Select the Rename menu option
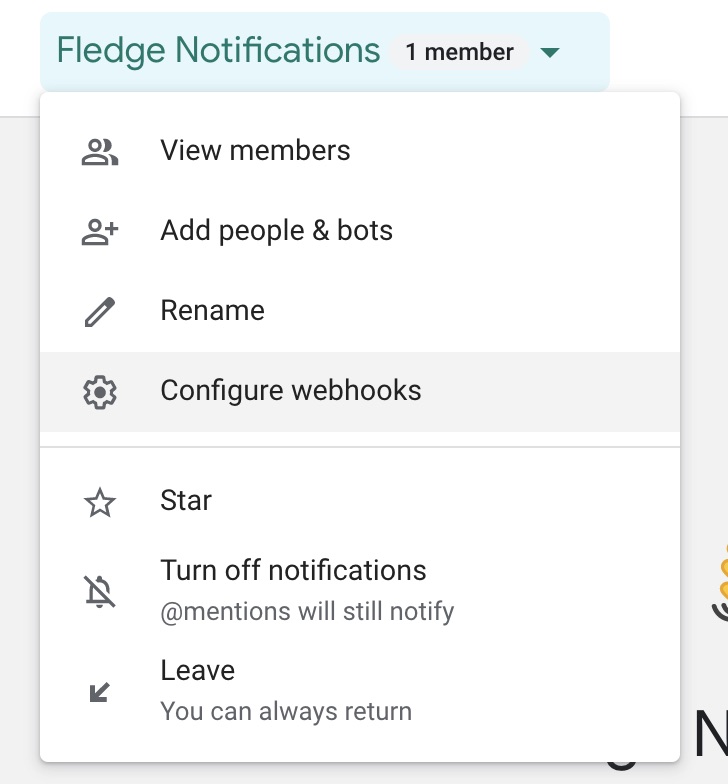 [212, 311]
